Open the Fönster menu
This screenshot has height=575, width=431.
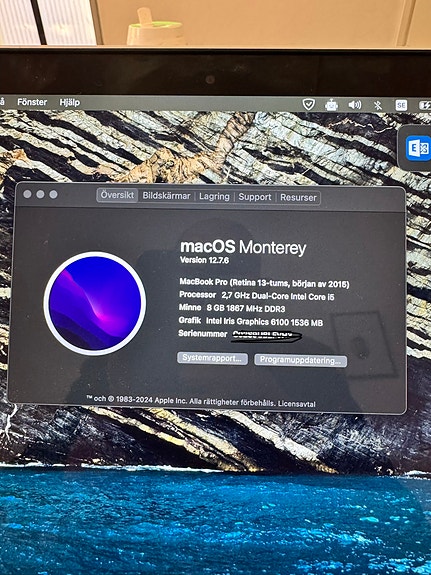pyautogui.click(x=32, y=102)
